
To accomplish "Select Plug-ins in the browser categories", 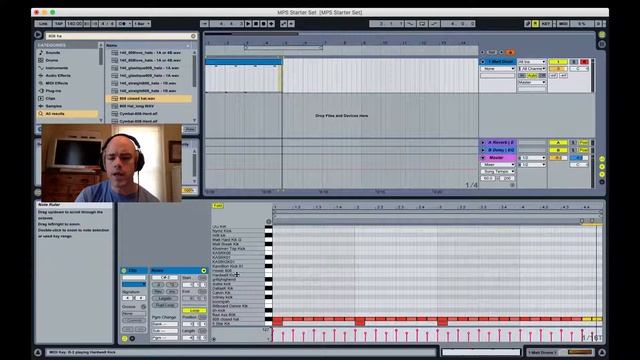I will 53,91.
